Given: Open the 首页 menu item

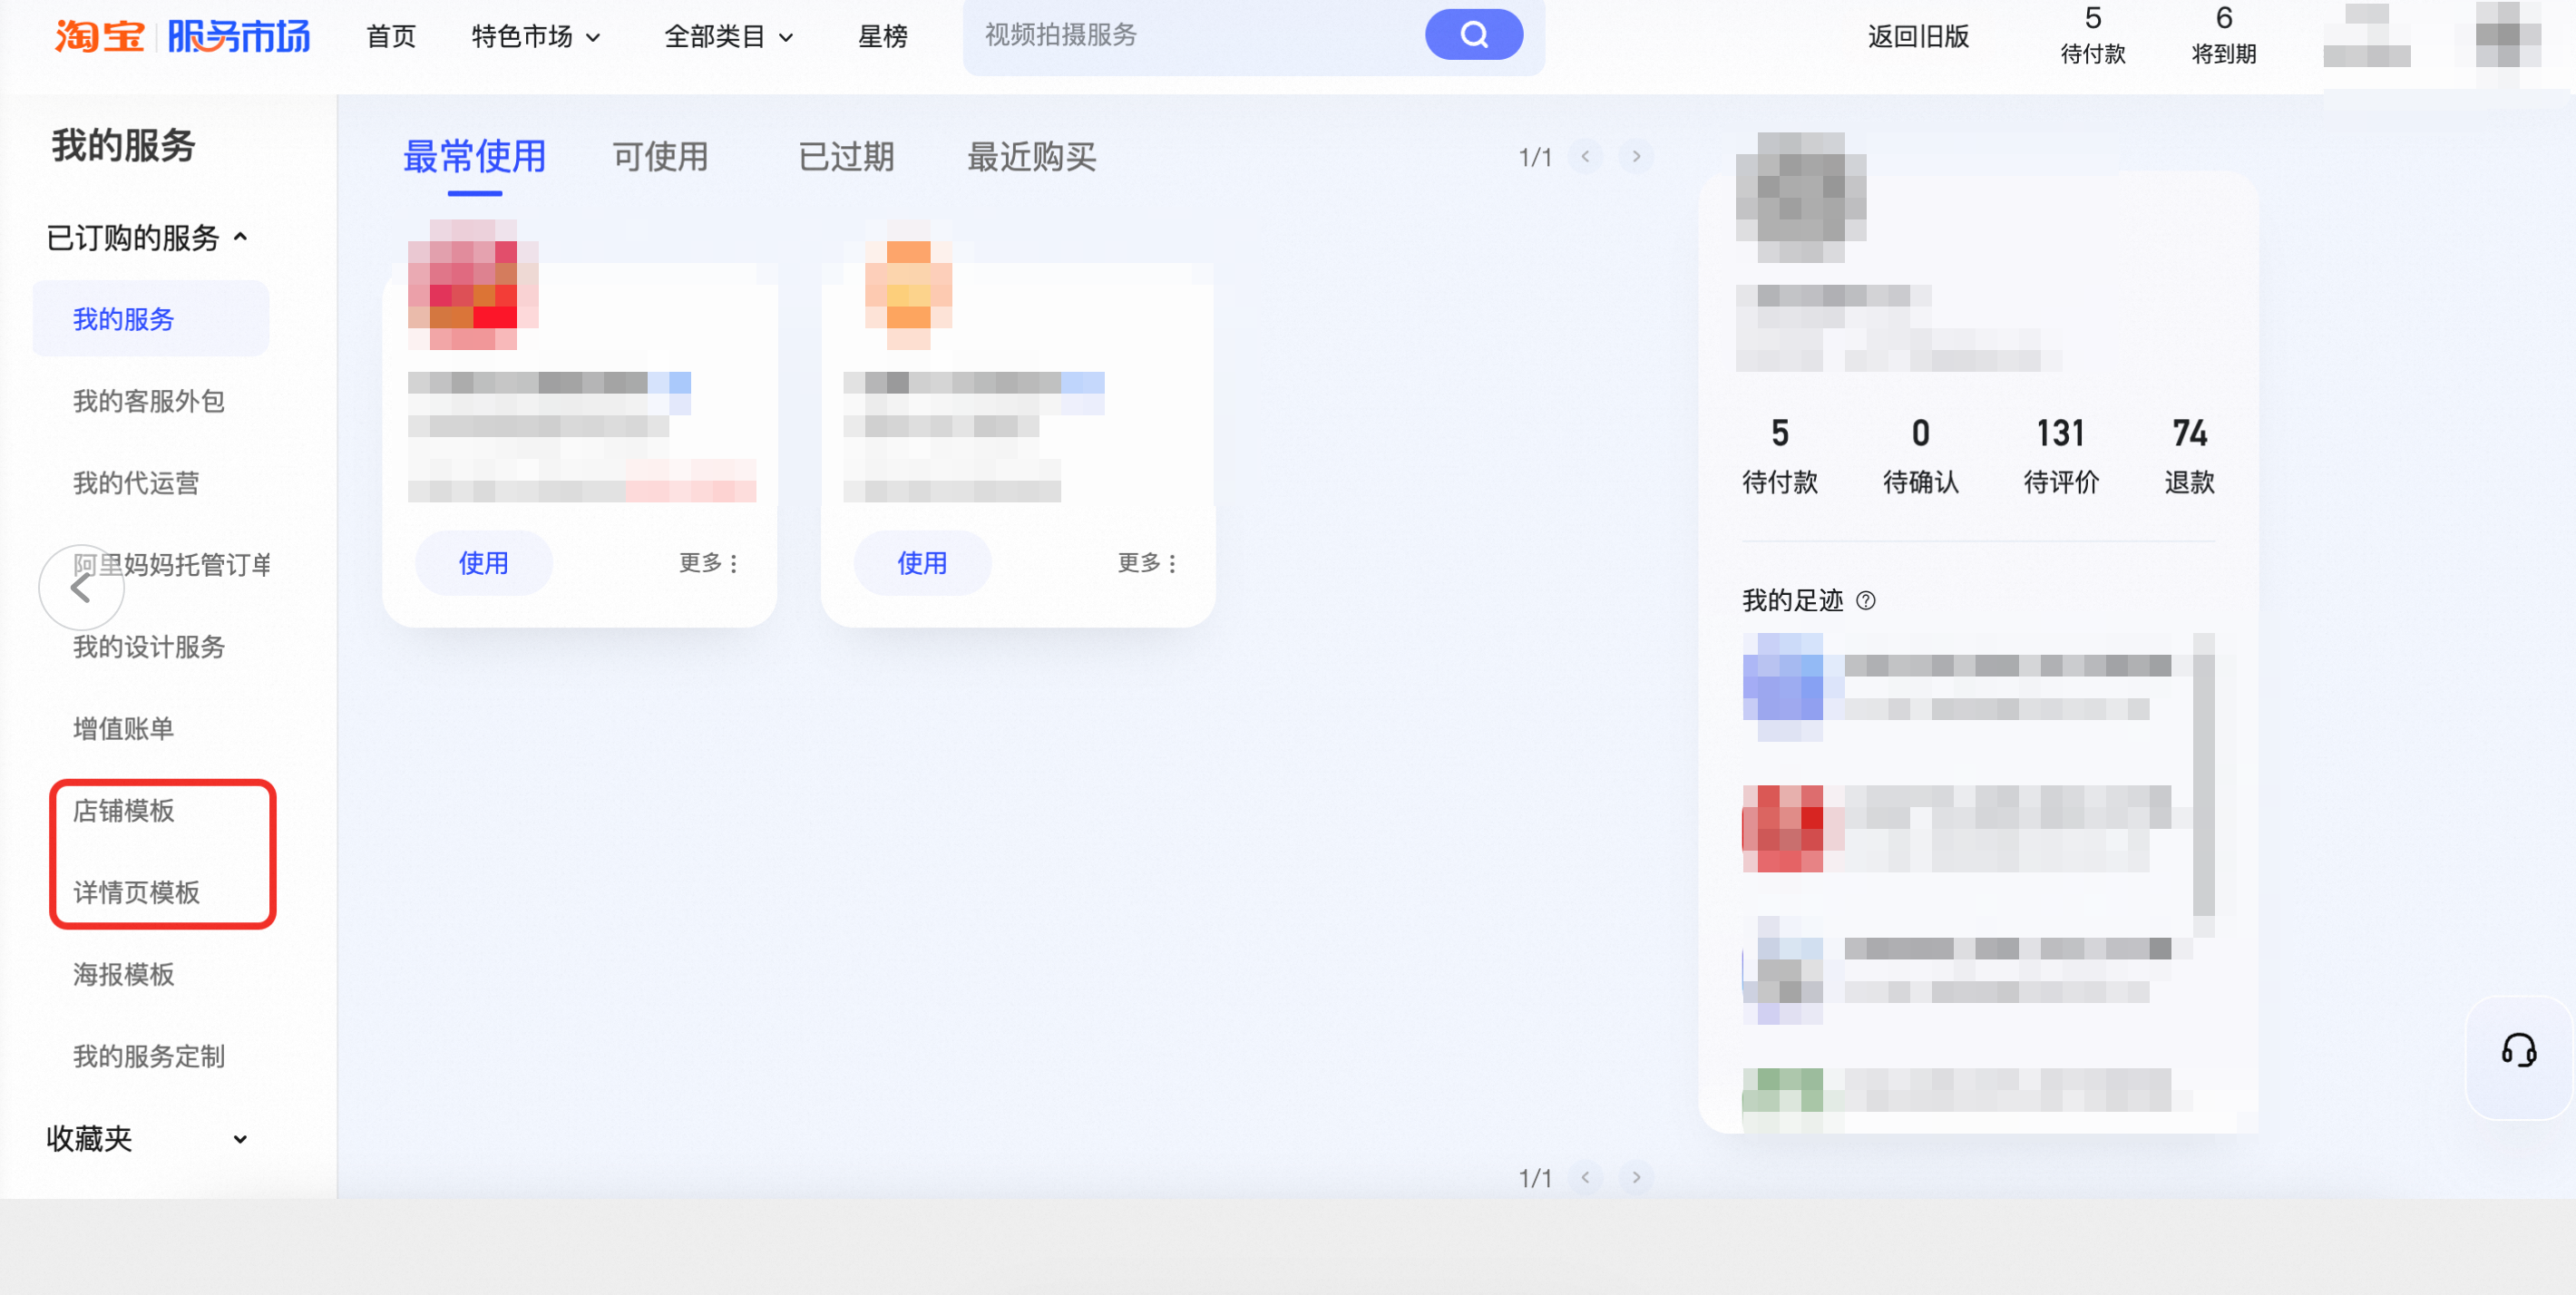Looking at the screenshot, I should (391, 37).
